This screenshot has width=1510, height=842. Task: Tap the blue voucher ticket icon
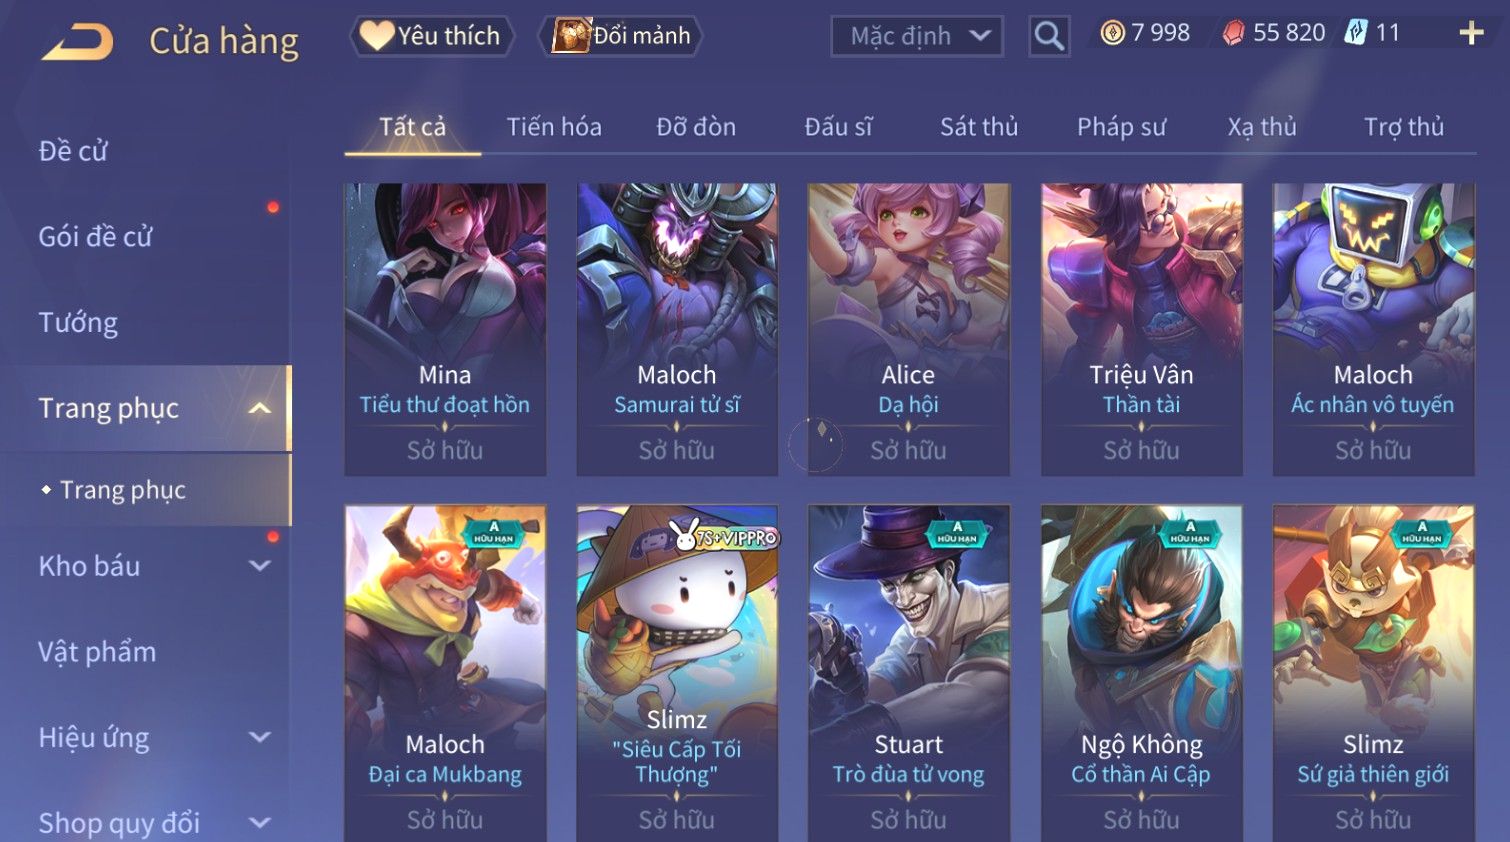pos(1355,33)
